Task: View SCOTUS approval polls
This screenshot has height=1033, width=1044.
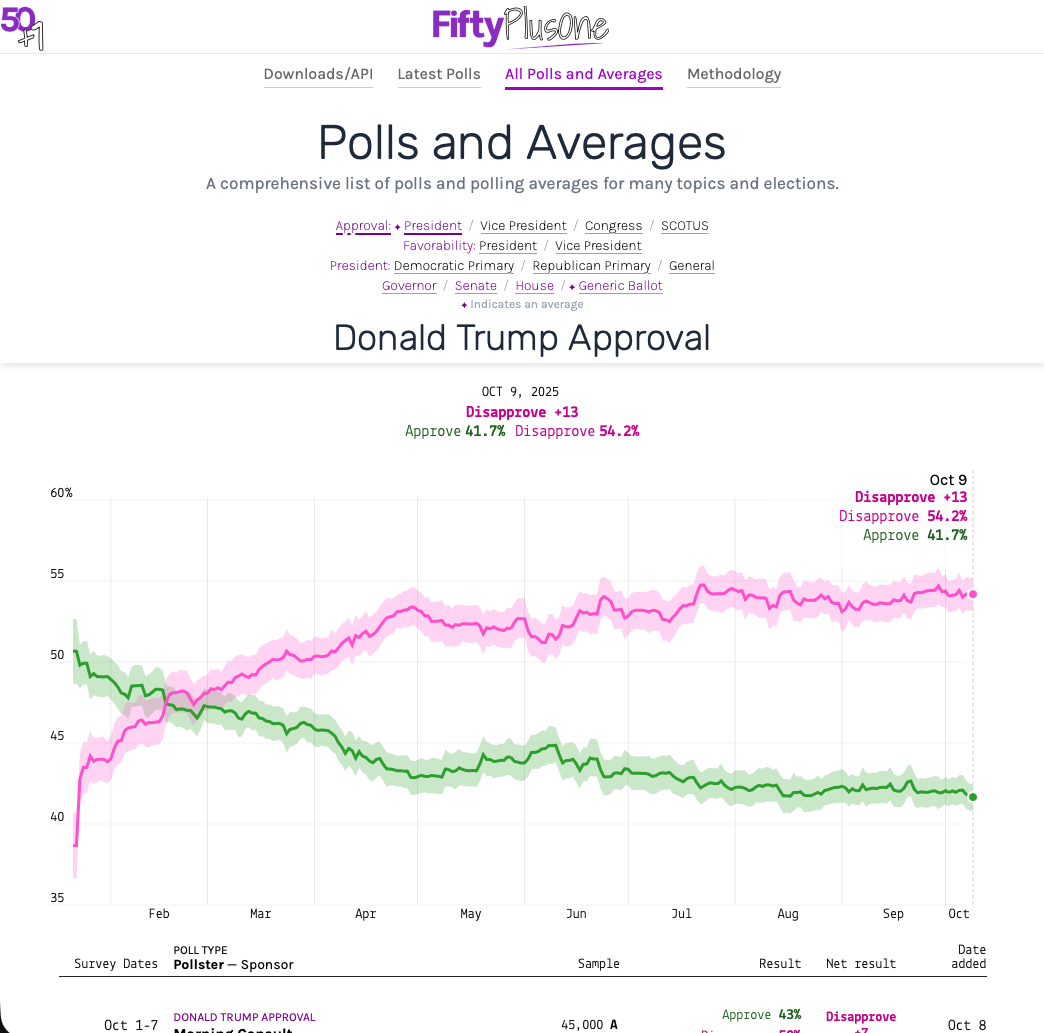Action: (684, 226)
